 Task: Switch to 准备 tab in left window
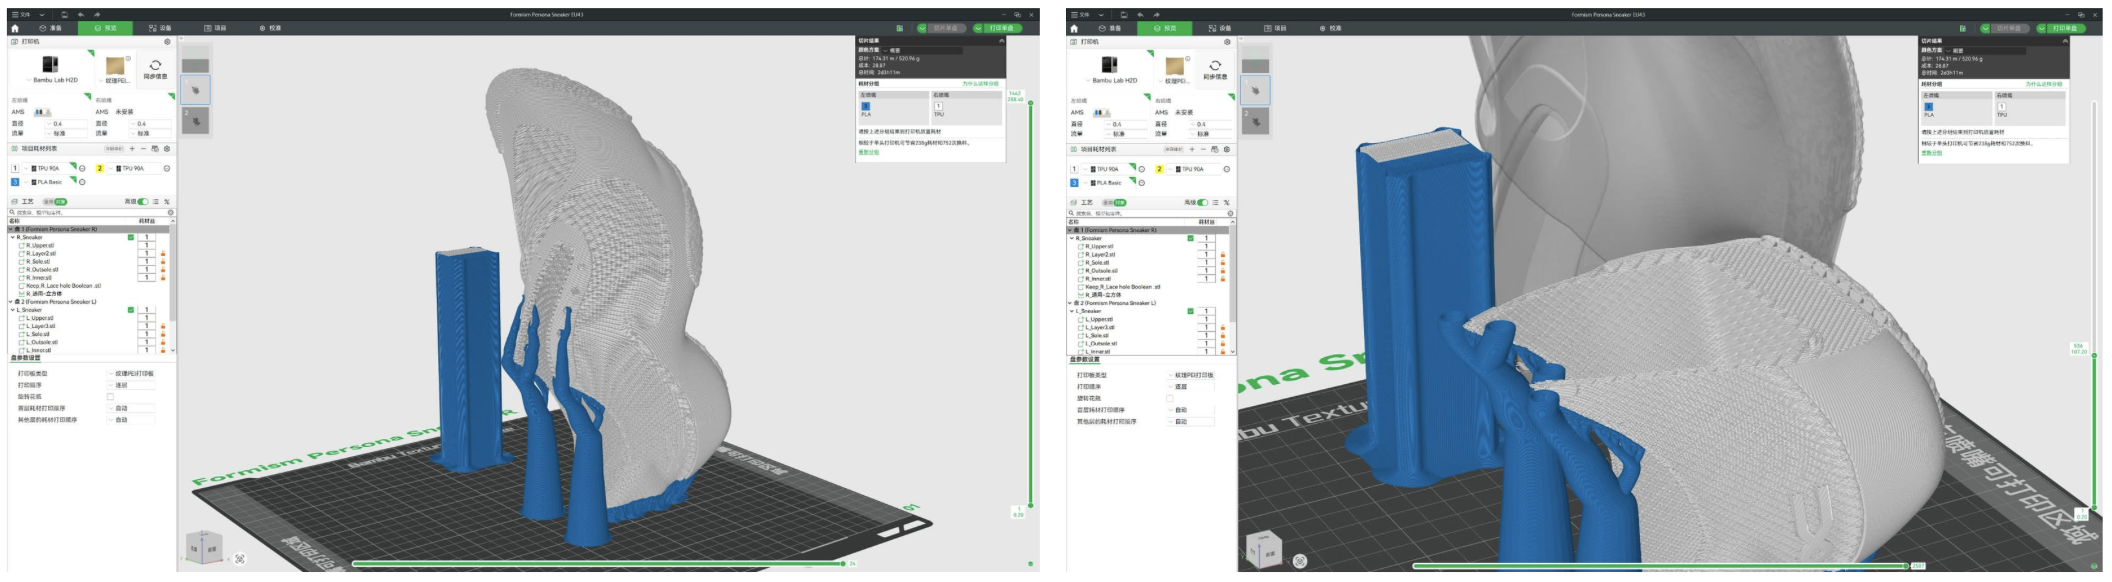51,28
